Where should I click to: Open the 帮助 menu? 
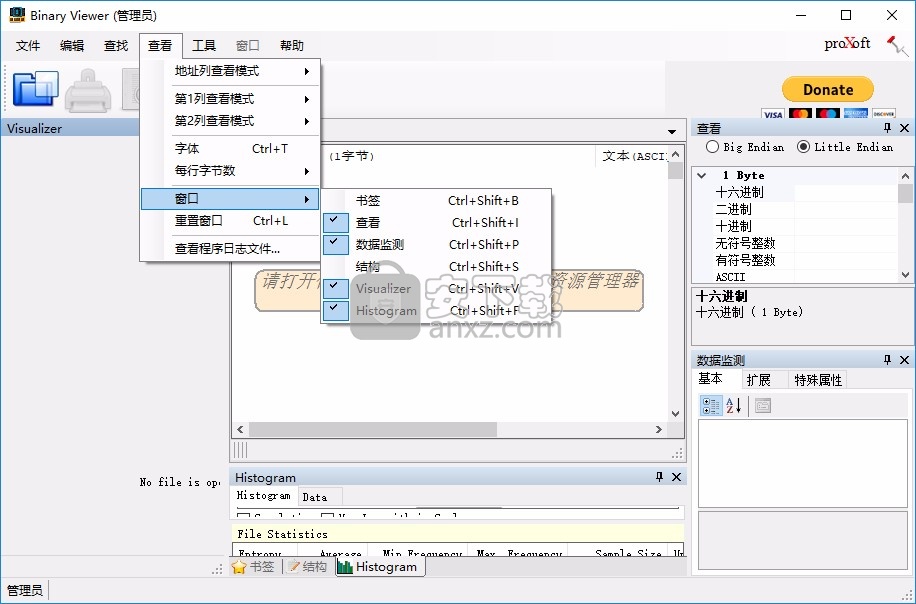pos(292,46)
